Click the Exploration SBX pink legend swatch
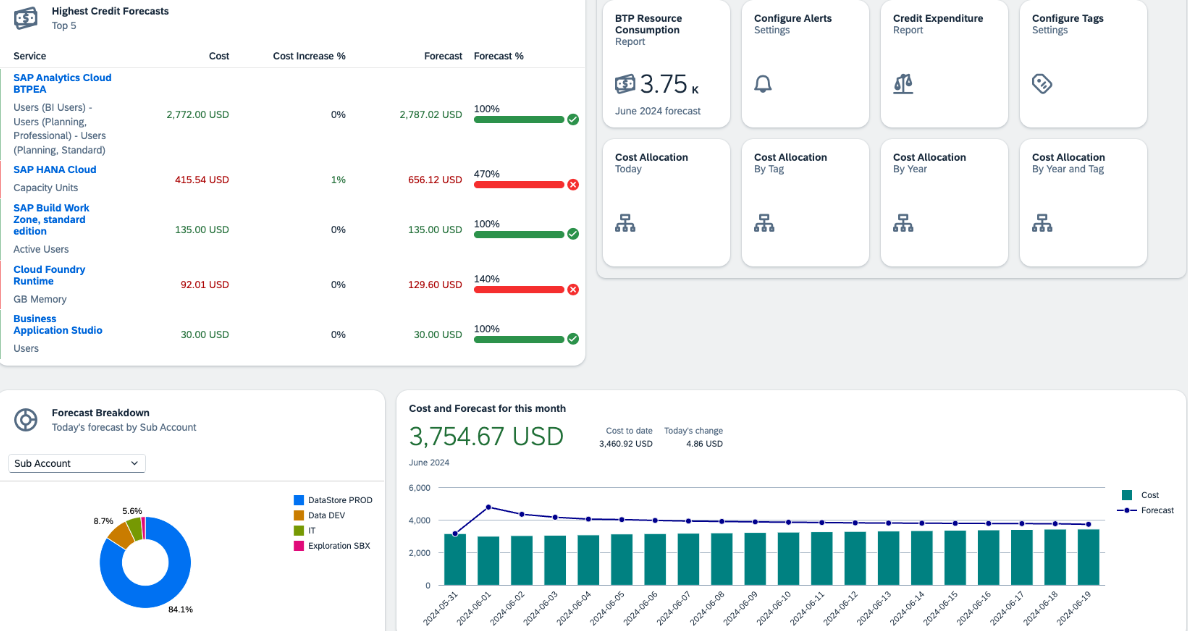This screenshot has width=1188, height=631. tap(298, 546)
